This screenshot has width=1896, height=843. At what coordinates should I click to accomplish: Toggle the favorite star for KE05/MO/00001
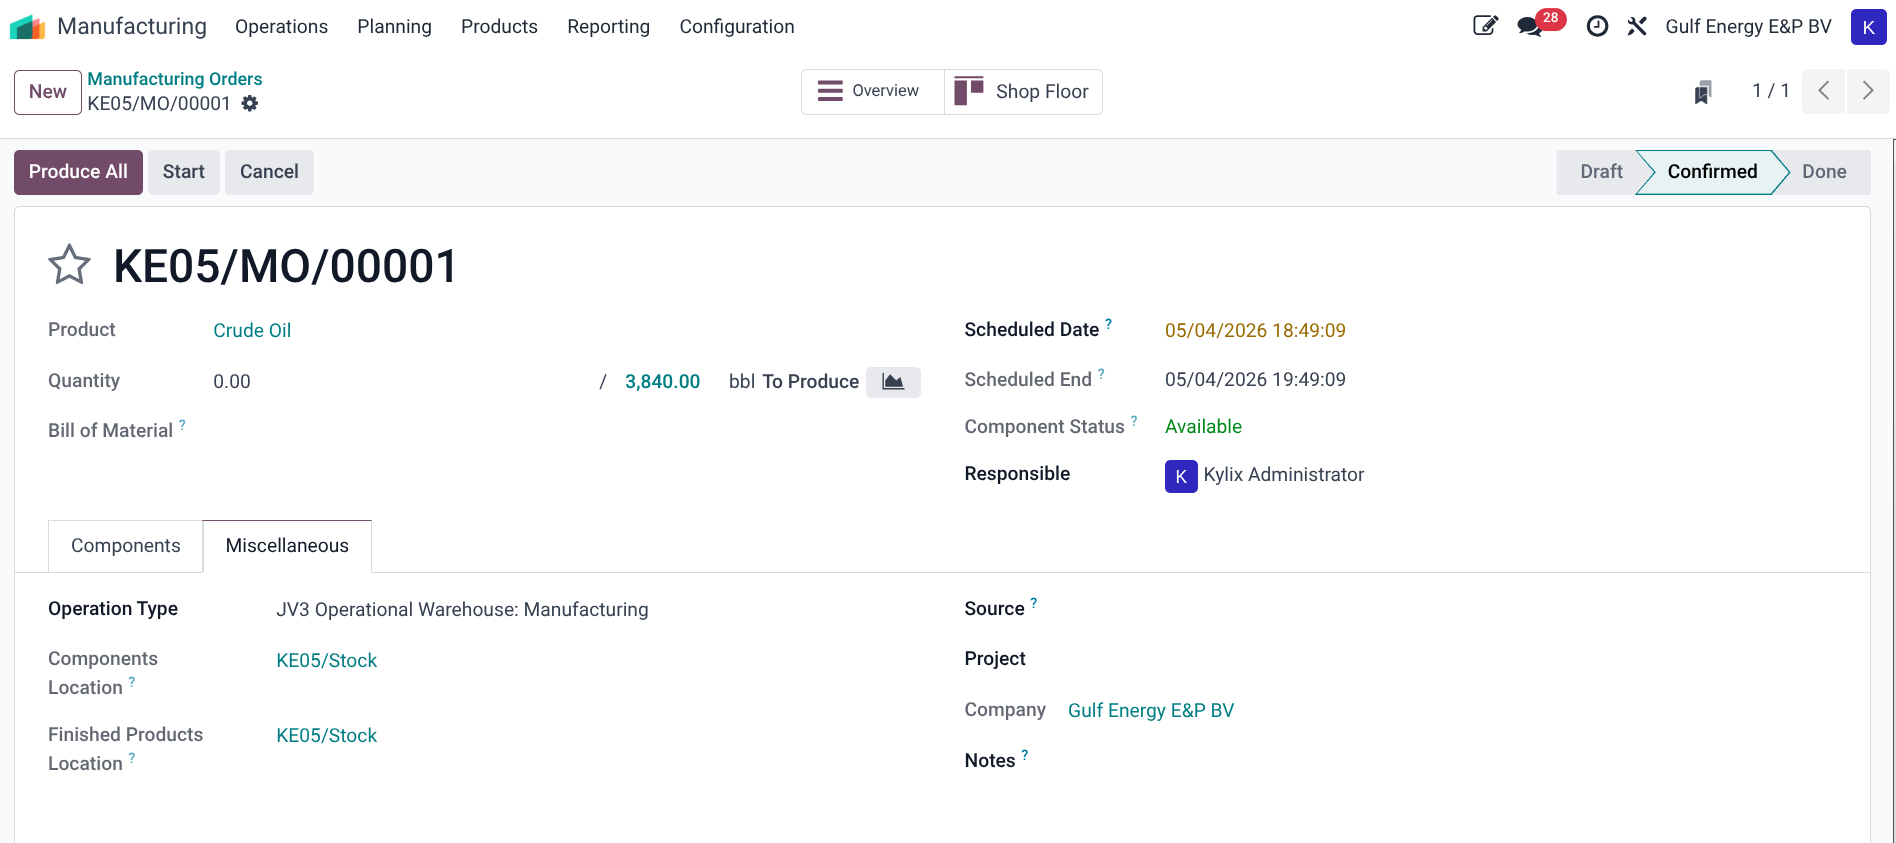point(69,265)
